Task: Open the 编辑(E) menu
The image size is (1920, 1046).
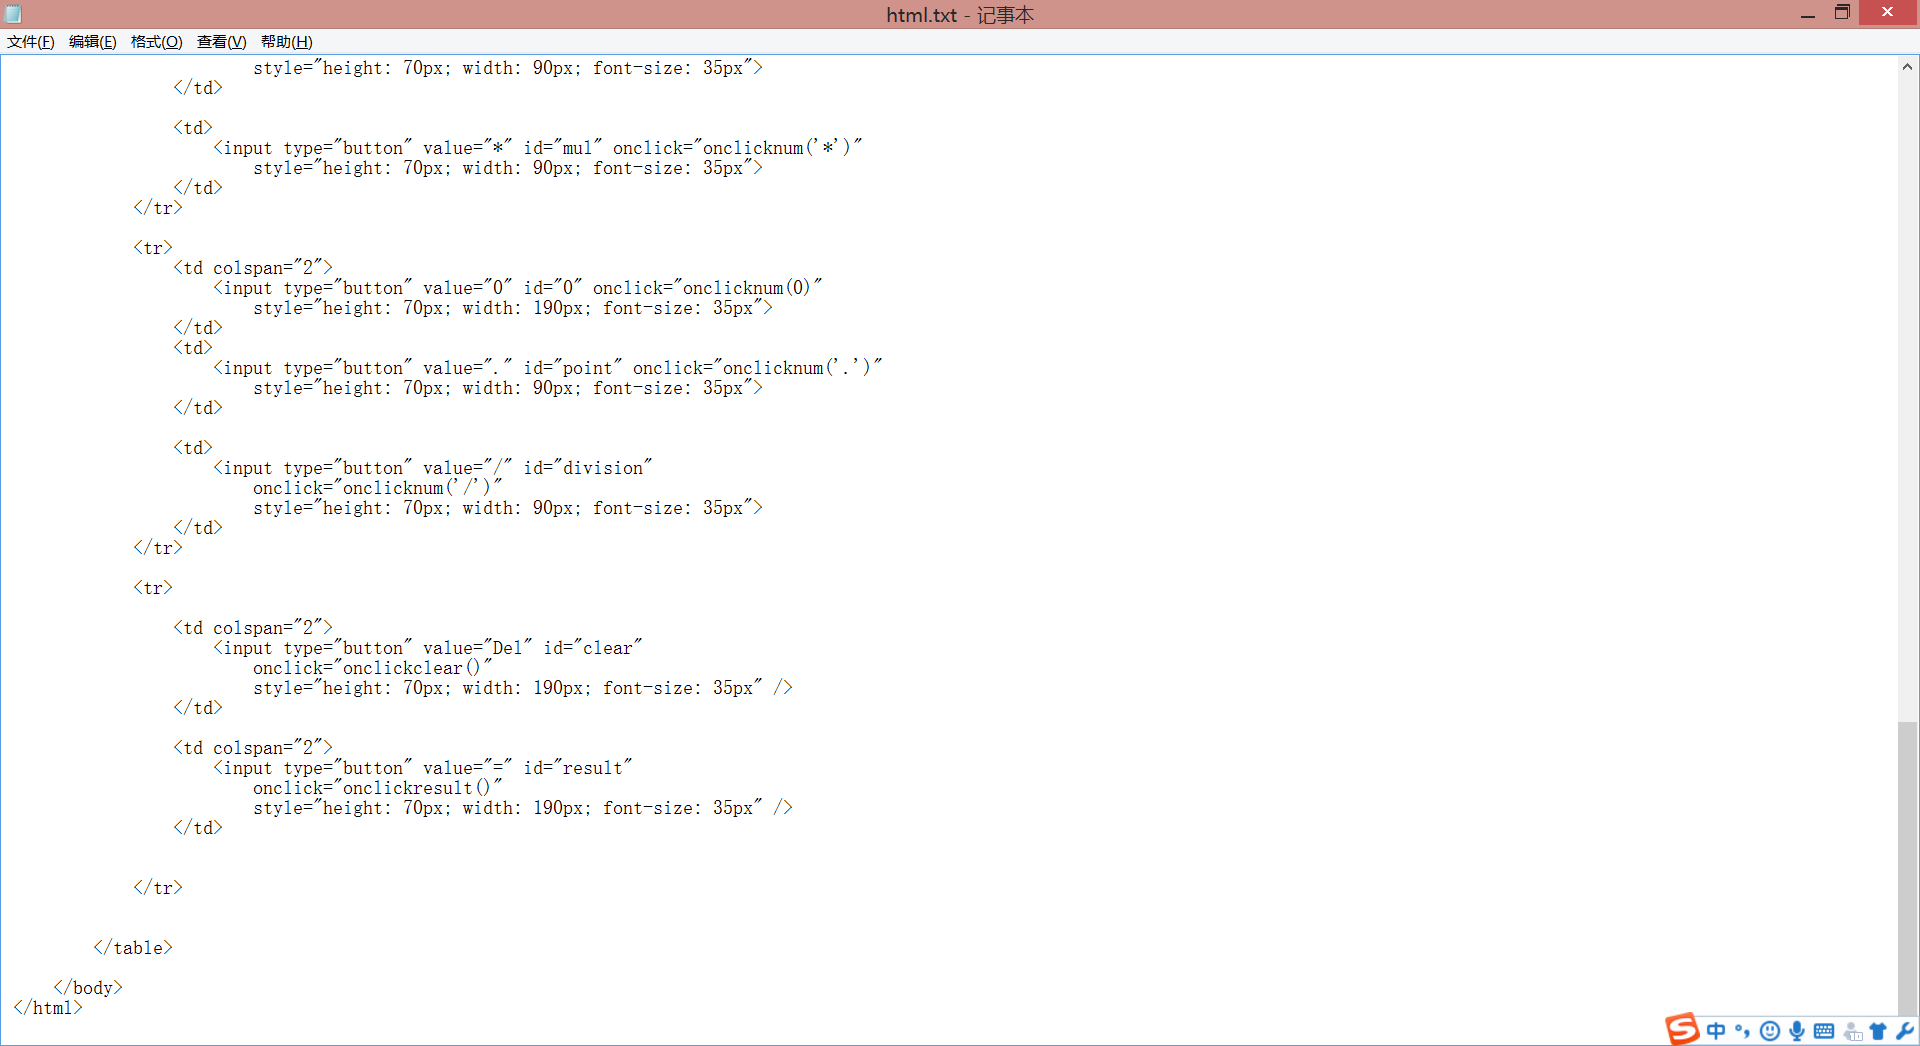Action: pos(93,41)
